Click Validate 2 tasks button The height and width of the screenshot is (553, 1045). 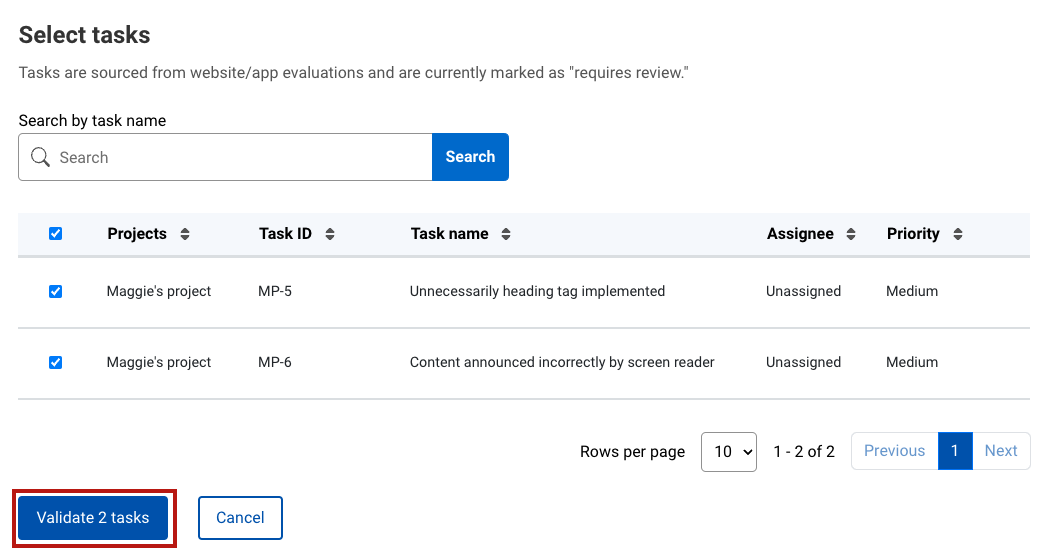[x=93, y=518]
